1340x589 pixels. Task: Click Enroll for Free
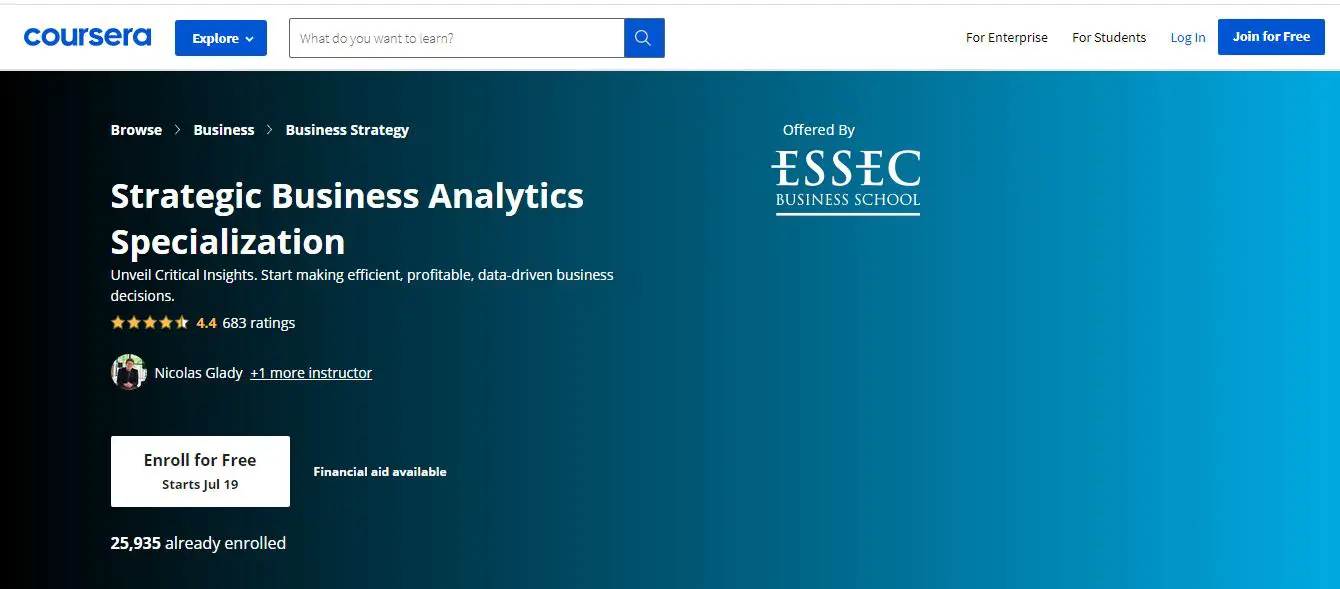click(199, 470)
